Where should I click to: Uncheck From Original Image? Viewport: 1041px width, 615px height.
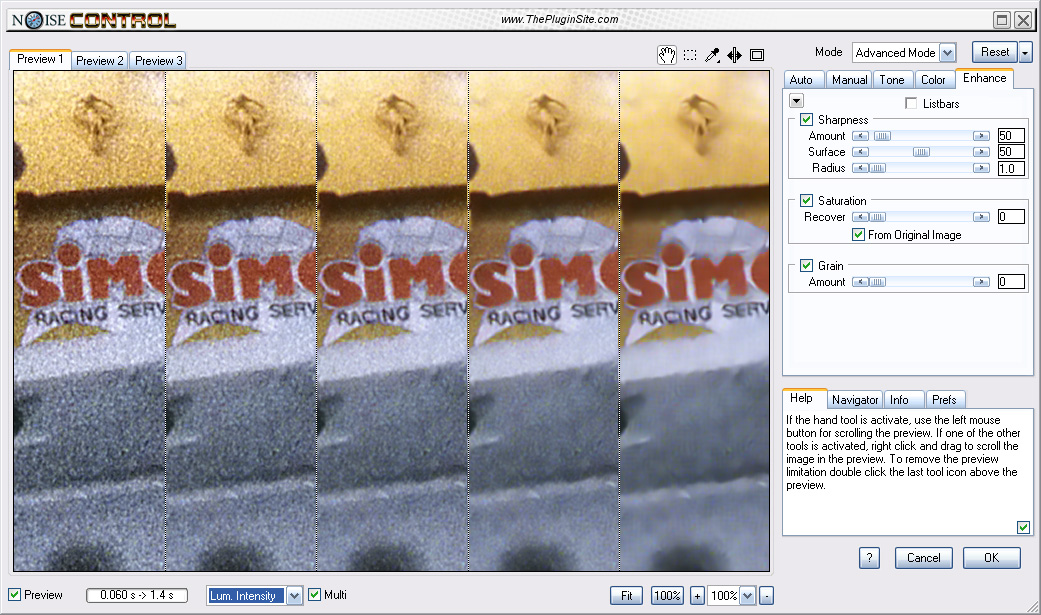click(x=858, y=234)
